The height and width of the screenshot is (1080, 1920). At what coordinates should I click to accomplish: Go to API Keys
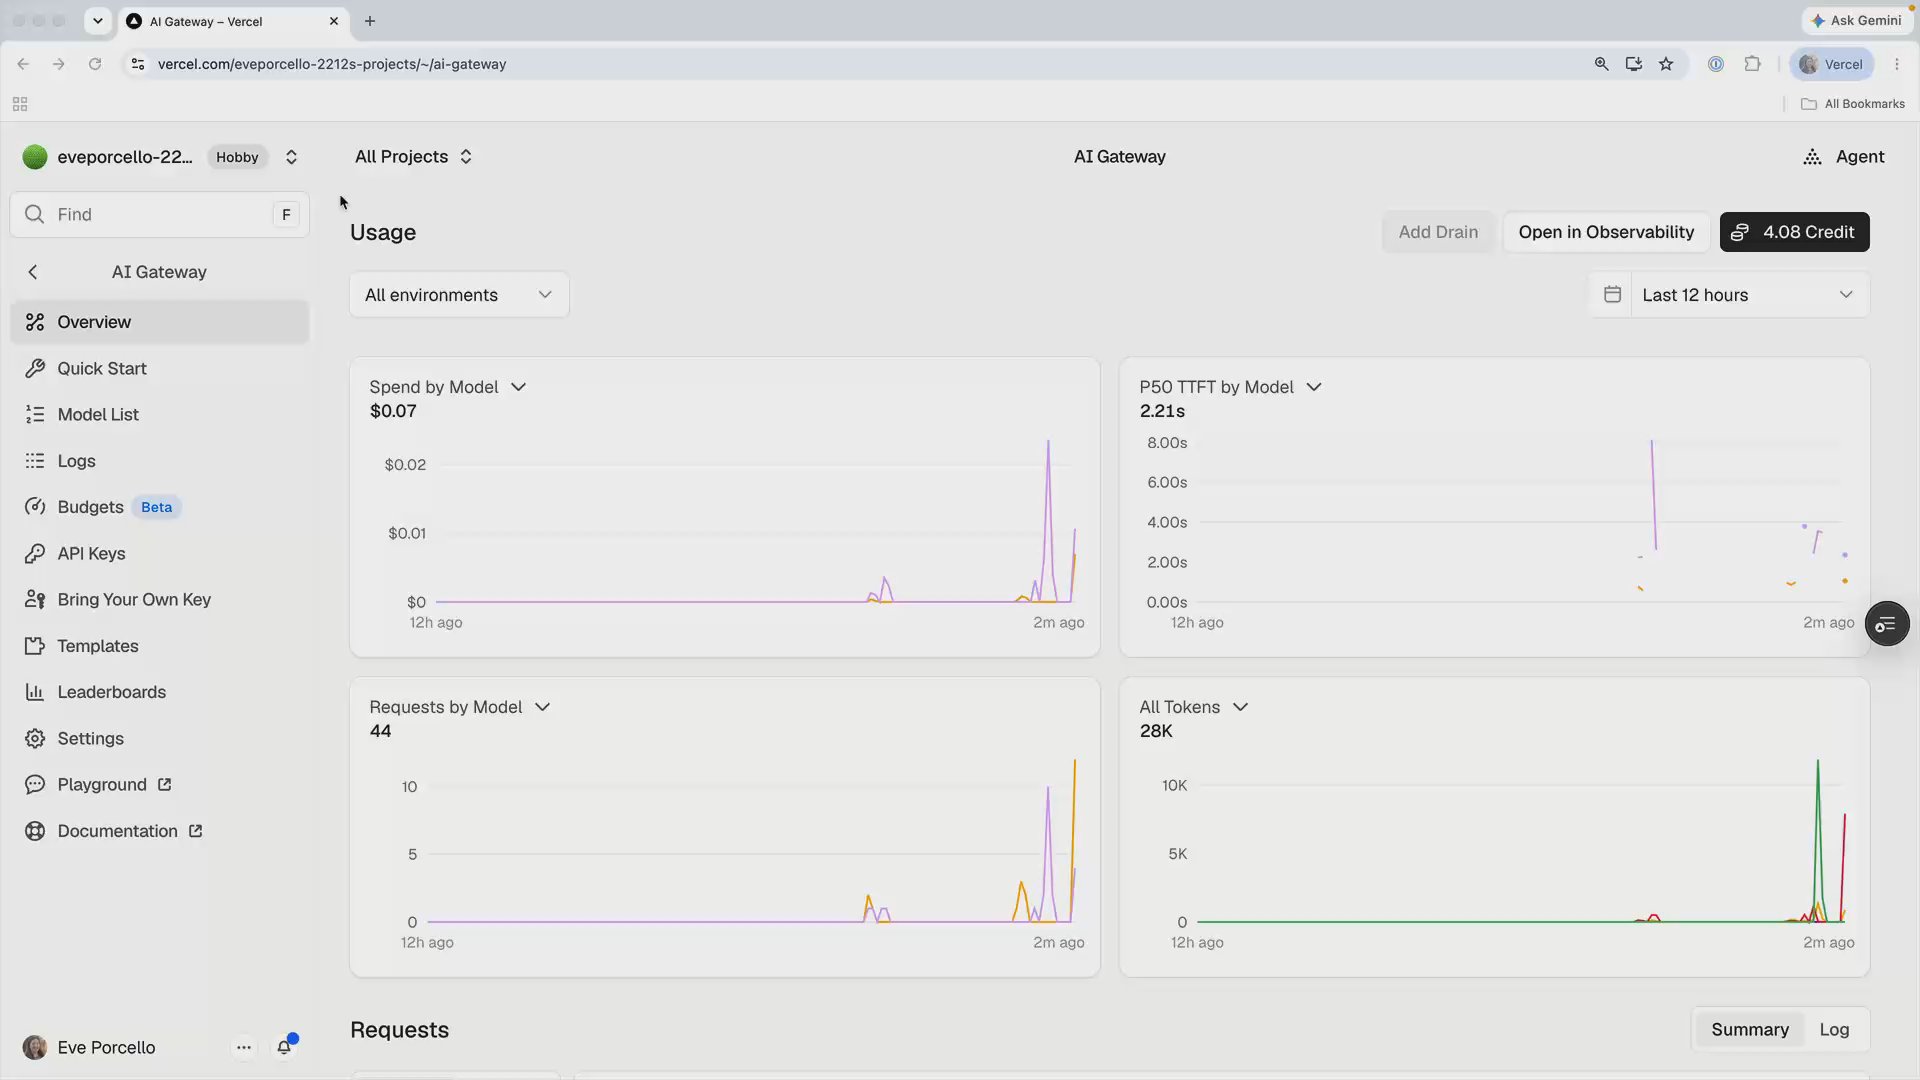(x=160, y=553)
